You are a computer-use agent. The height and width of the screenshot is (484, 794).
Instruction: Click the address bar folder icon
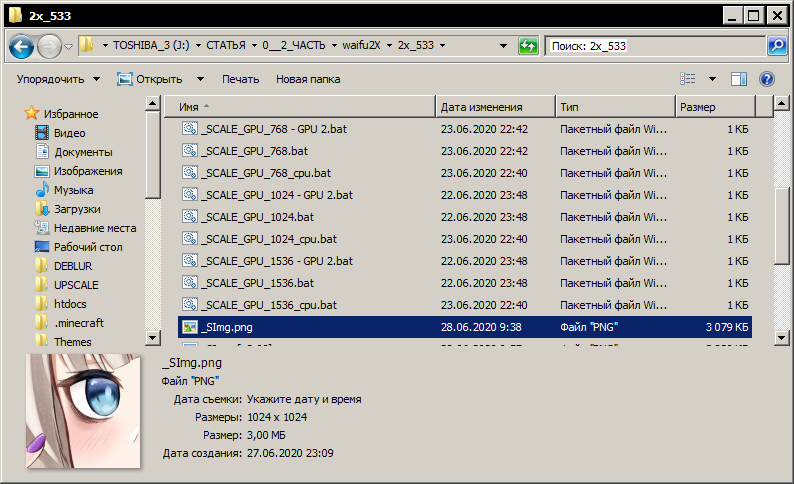click(87, 45)
